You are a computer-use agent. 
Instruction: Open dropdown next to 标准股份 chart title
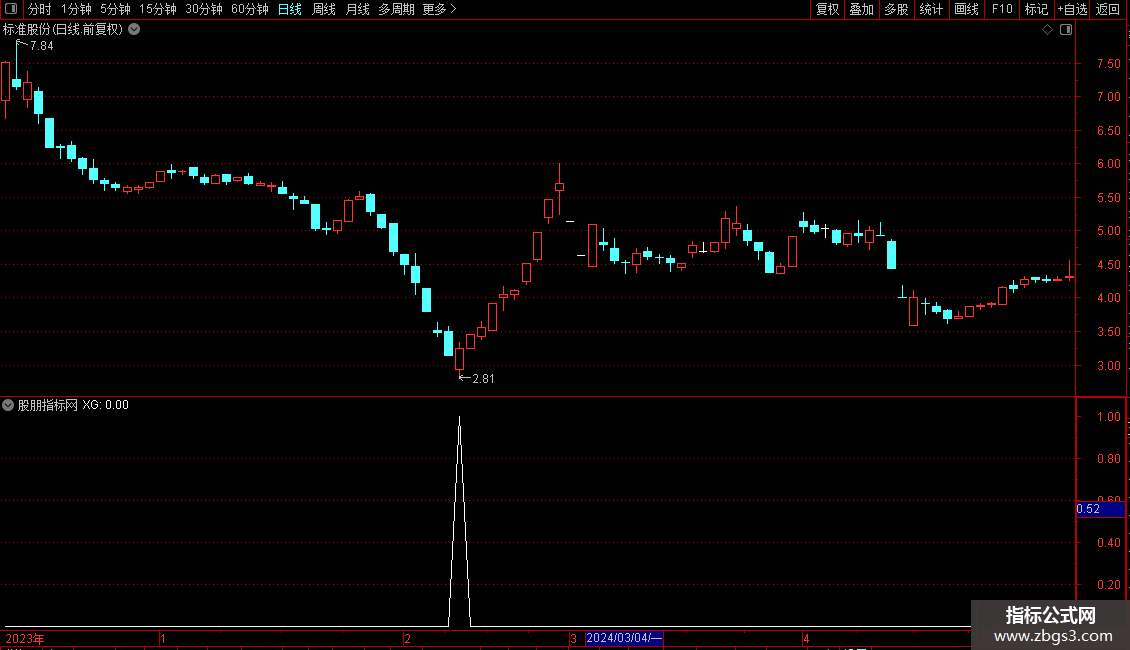pyautogui.click(x=134, y=30)
